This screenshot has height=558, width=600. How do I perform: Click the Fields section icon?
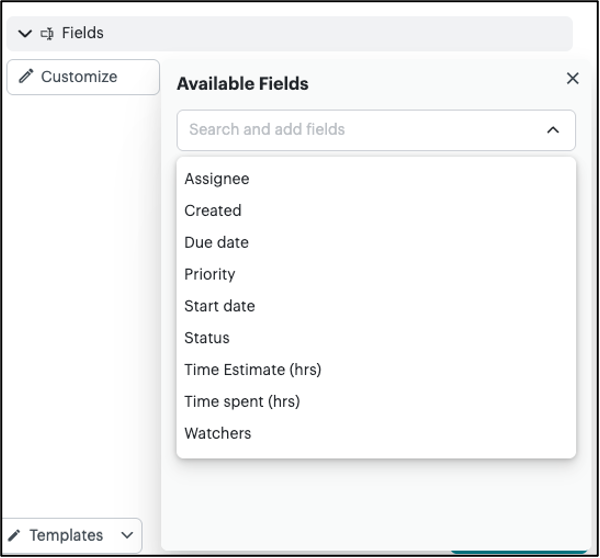tap(47, 33)
